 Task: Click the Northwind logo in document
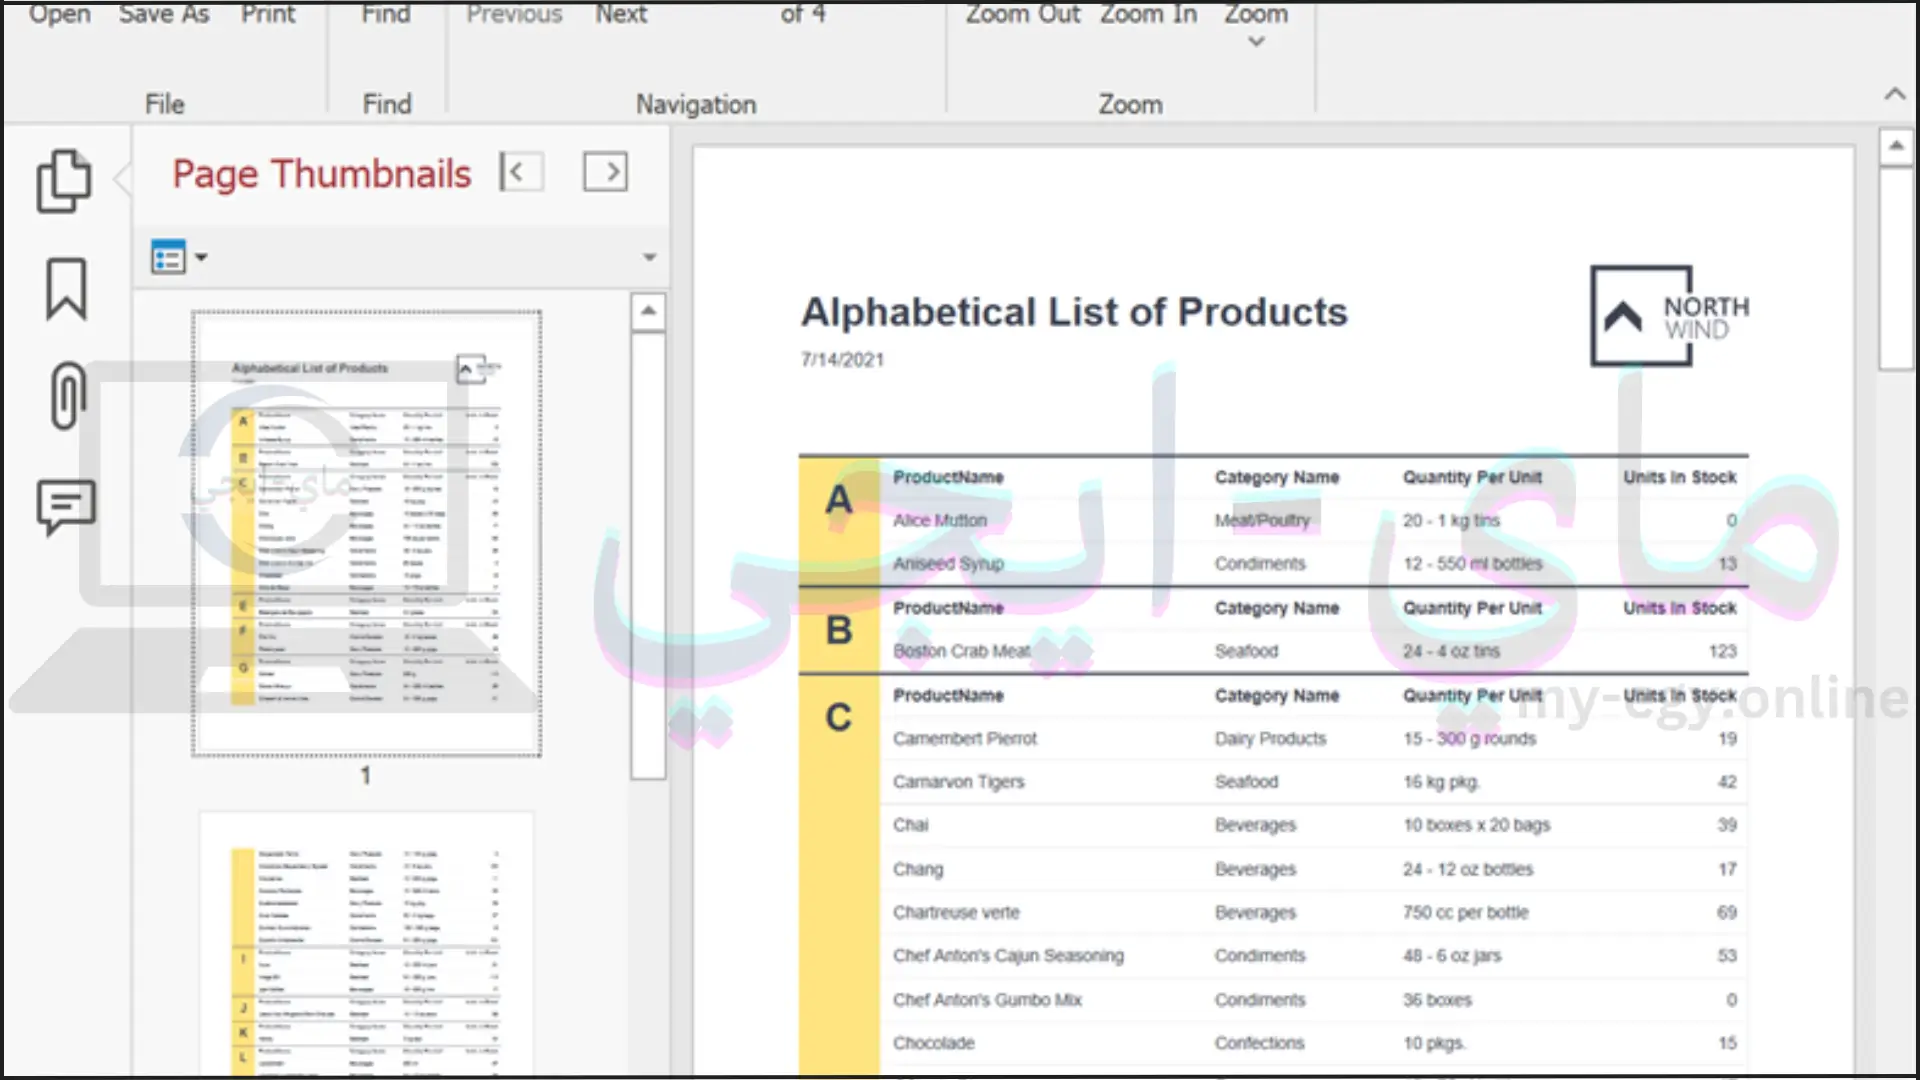pos(1670,316)
